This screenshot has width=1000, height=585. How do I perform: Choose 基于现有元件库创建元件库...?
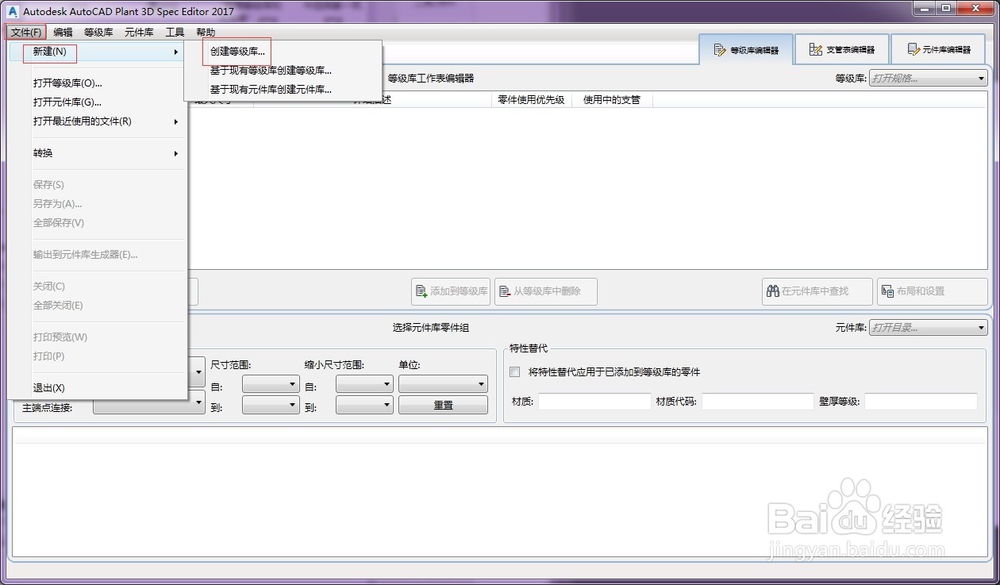click(x=270, y=90)
